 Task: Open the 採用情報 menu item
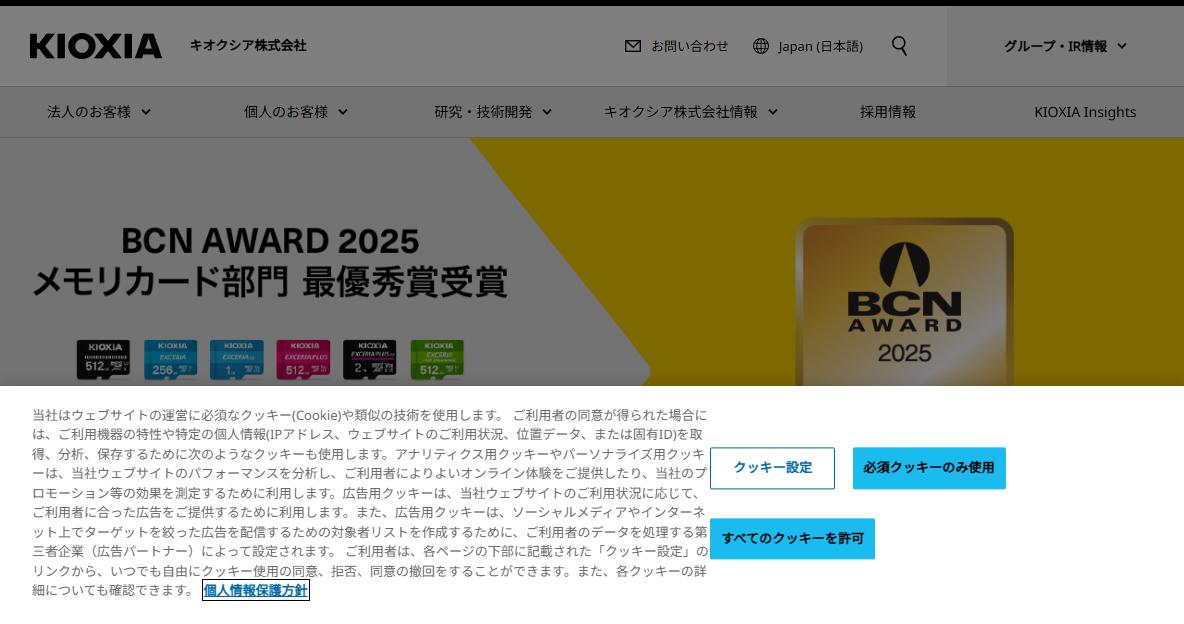coord(887,112)
